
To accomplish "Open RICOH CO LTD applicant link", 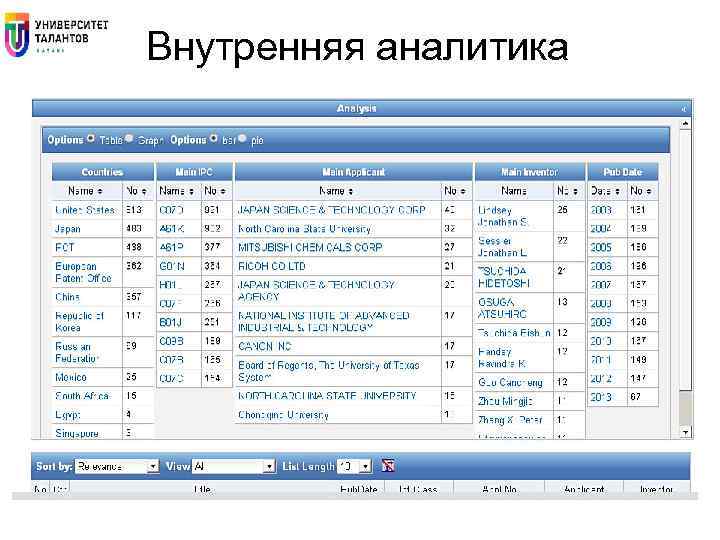I will click(272, 266).
